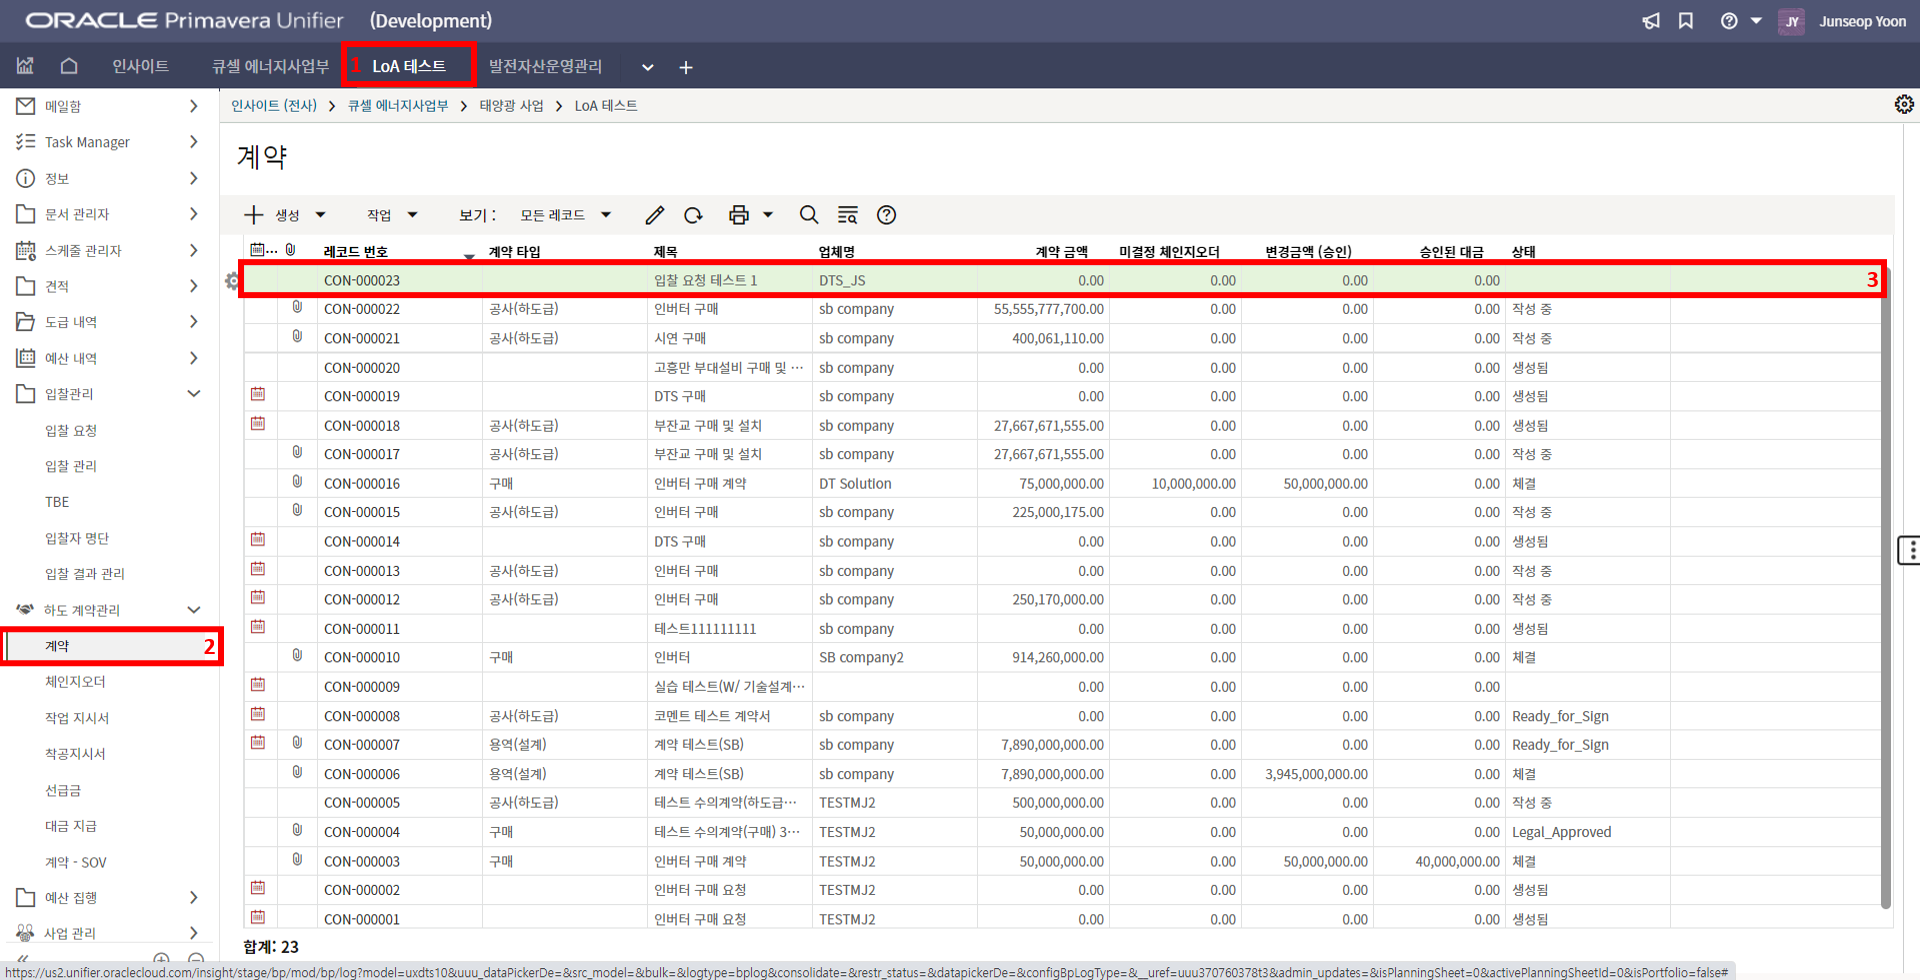Open page settings gear at top right
The image size is (1920, 980).
tap(1904, 105)
